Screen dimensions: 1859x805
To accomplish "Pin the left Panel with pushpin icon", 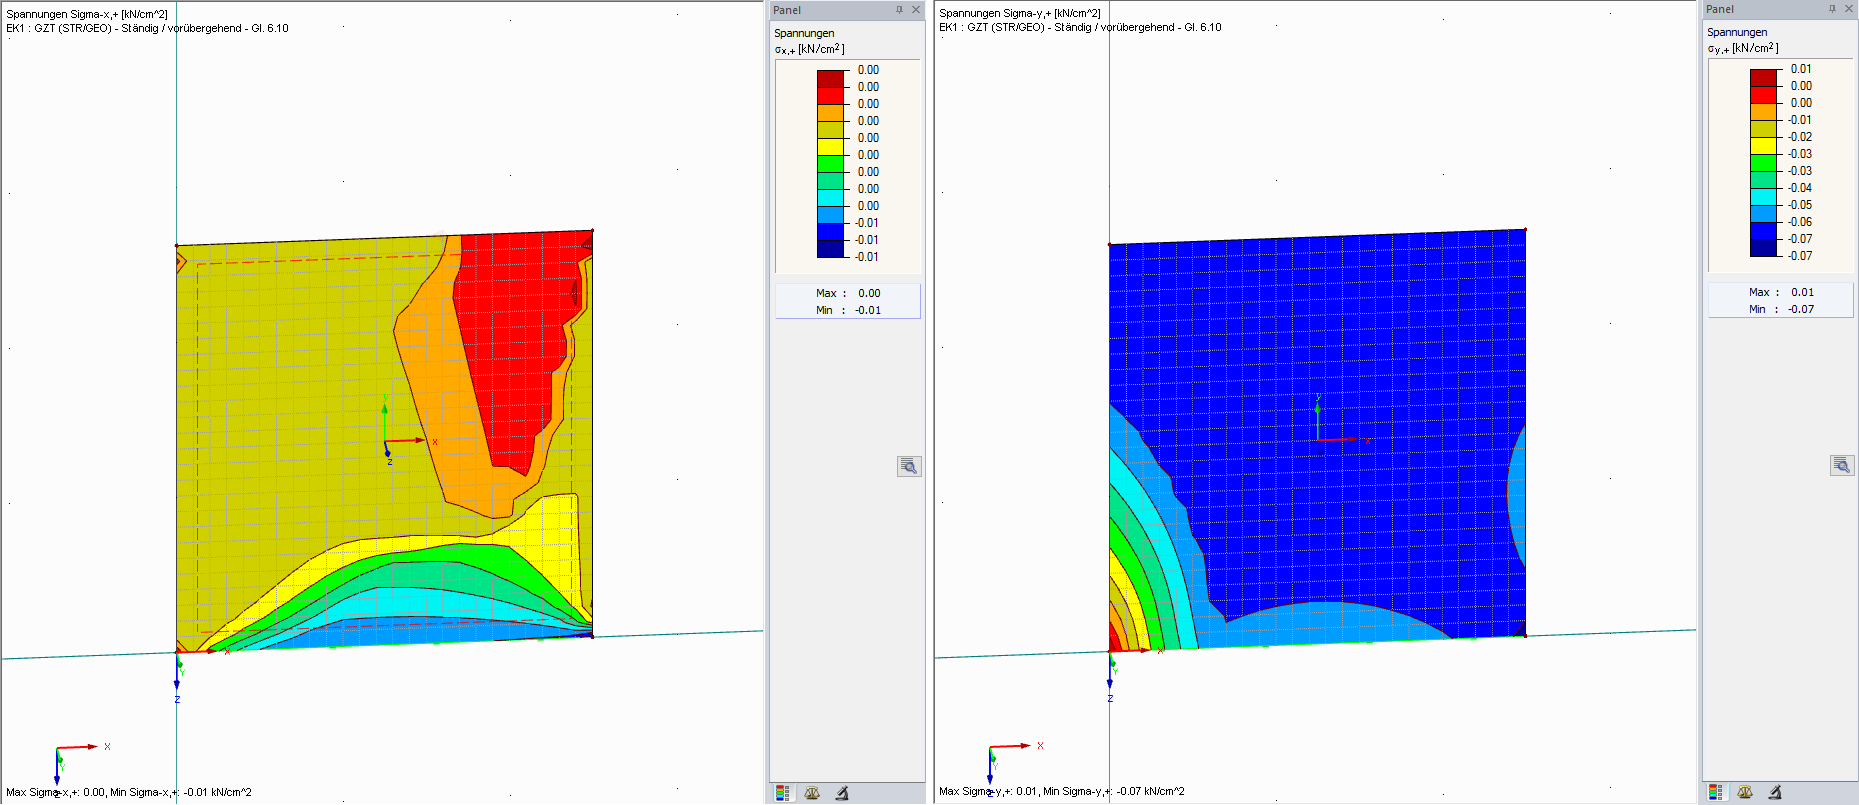I will point(899,10).
